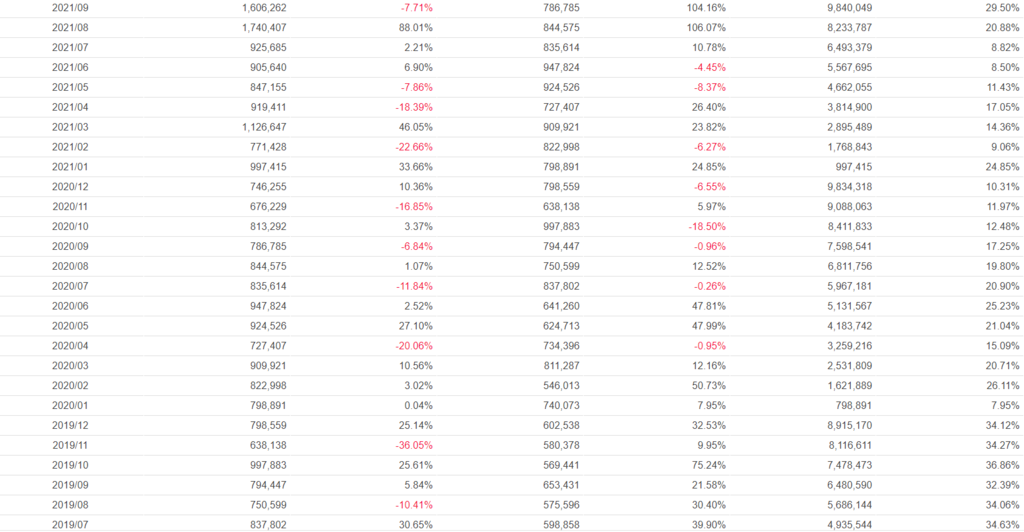
Task: Select the red -18.39% value
Action: (412, 107)
